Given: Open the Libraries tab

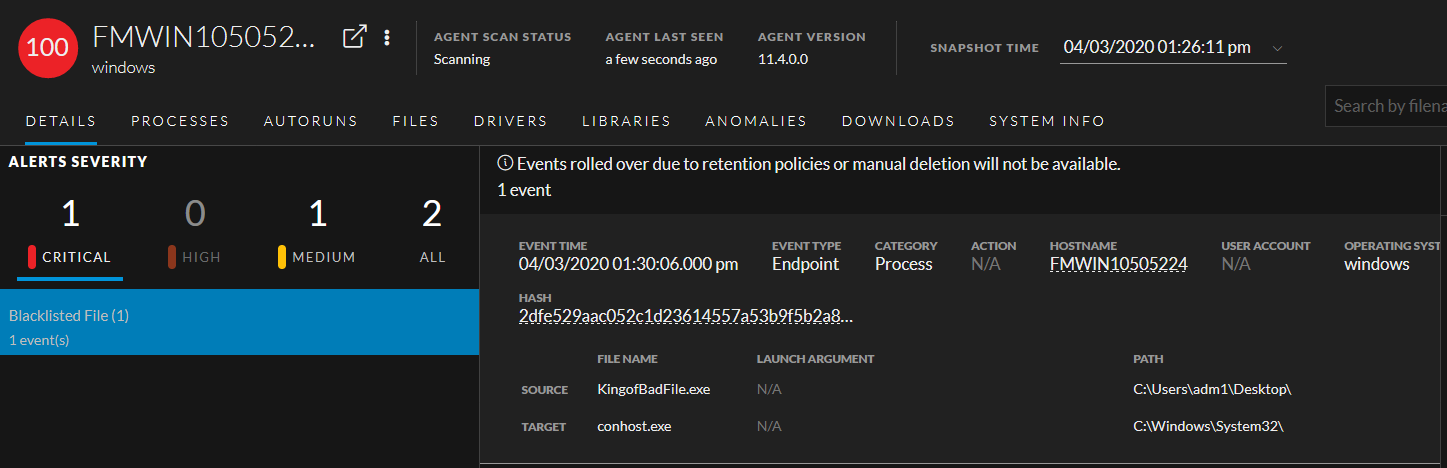Looking at the screenshot, I should click(x=626, y=121).
